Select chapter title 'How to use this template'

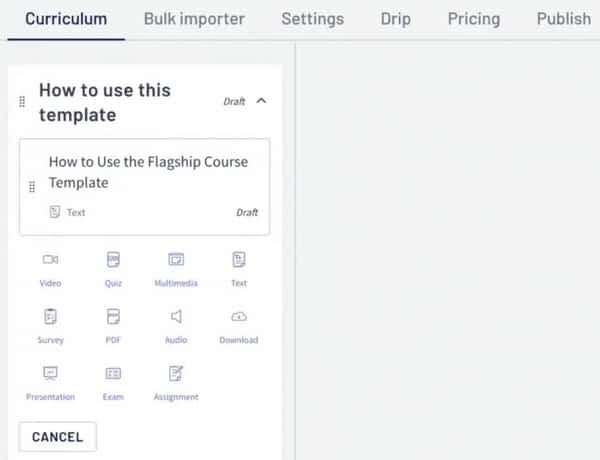tap(105, 102)
